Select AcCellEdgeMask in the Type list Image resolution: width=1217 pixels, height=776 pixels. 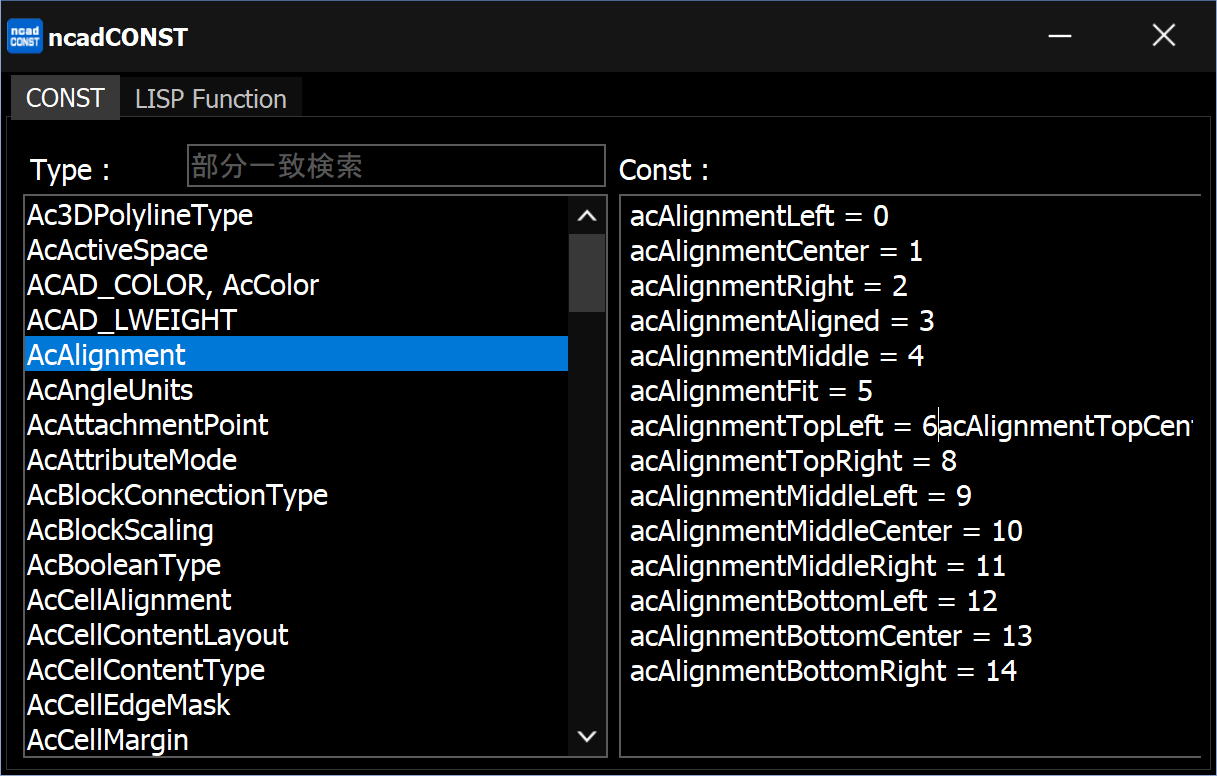point(296,705)
